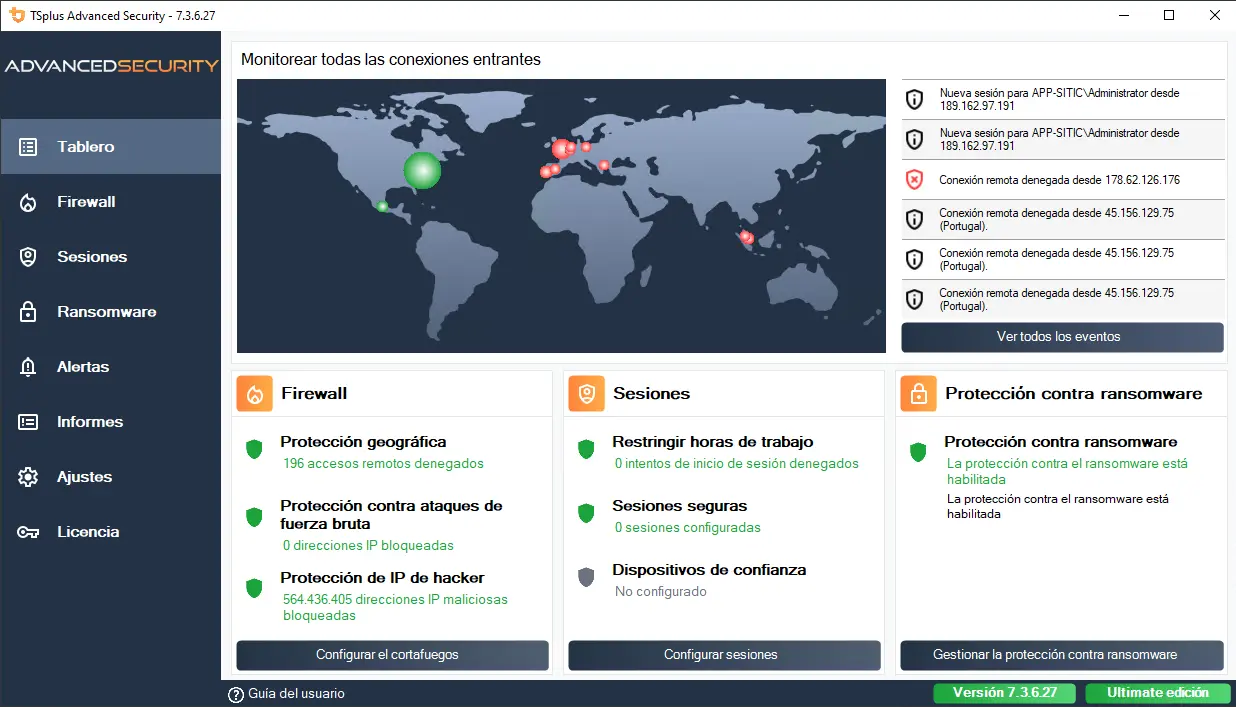1236x707 pixels.
Task: Click Ver todos los eventos button
Action: (1062, 337)
